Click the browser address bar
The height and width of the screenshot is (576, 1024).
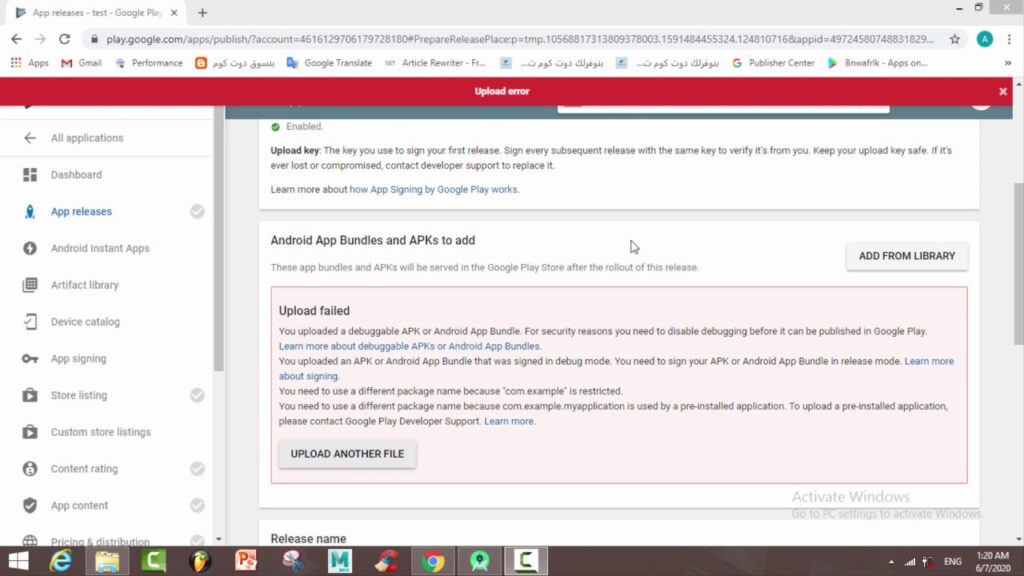pos(519,39)
